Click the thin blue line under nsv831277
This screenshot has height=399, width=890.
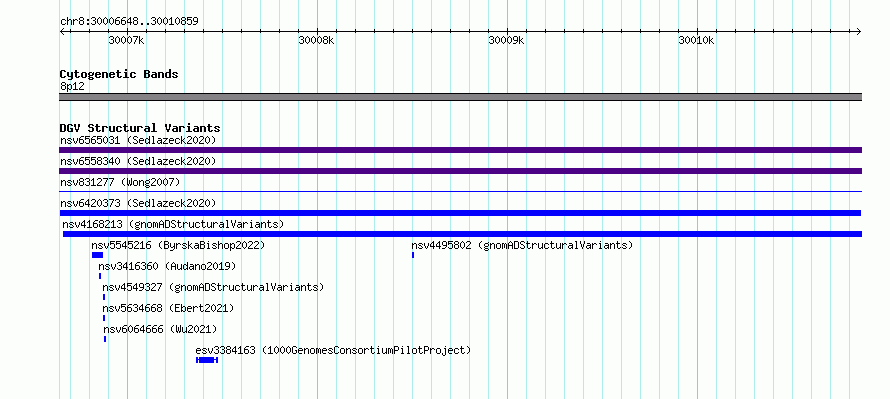(x=460, y=192)
